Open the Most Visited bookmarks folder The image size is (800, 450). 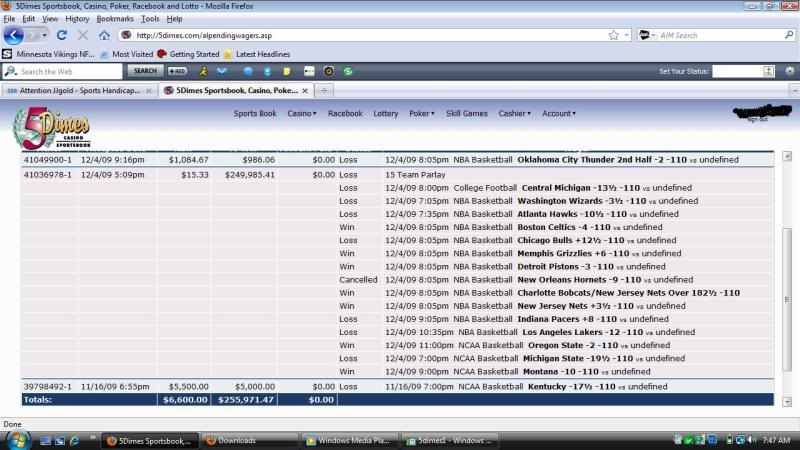point(127,54)
